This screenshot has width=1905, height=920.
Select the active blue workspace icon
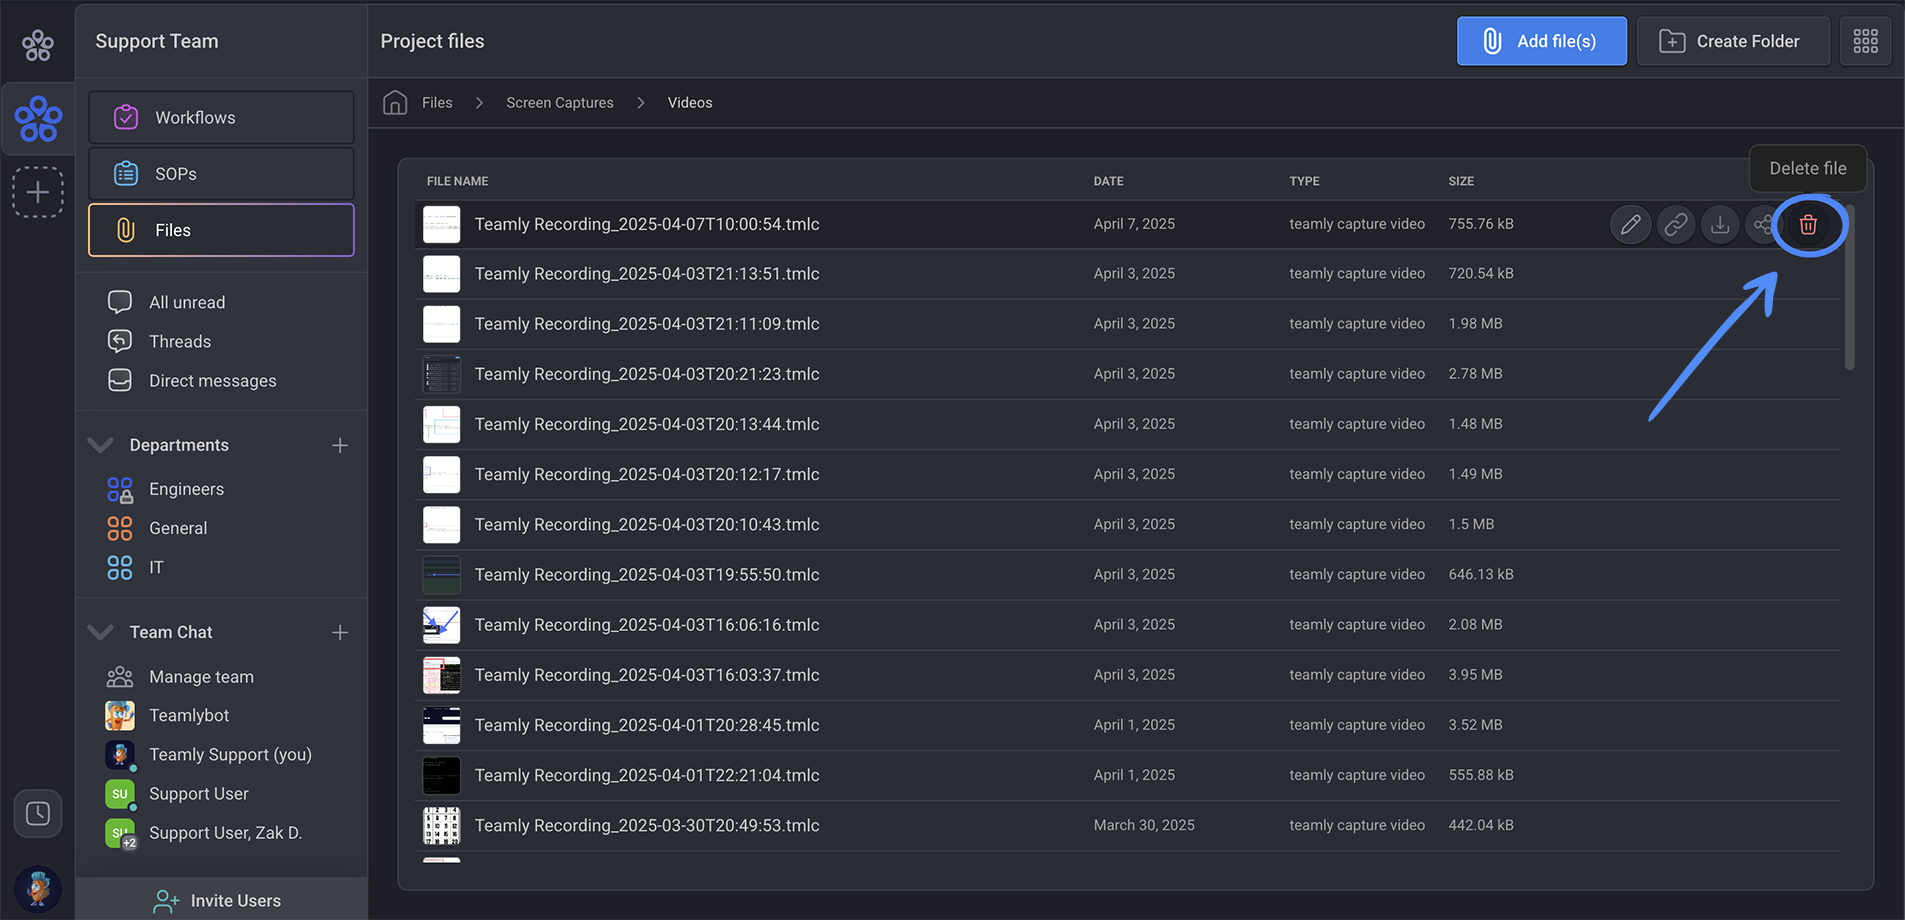pos(38,119)
